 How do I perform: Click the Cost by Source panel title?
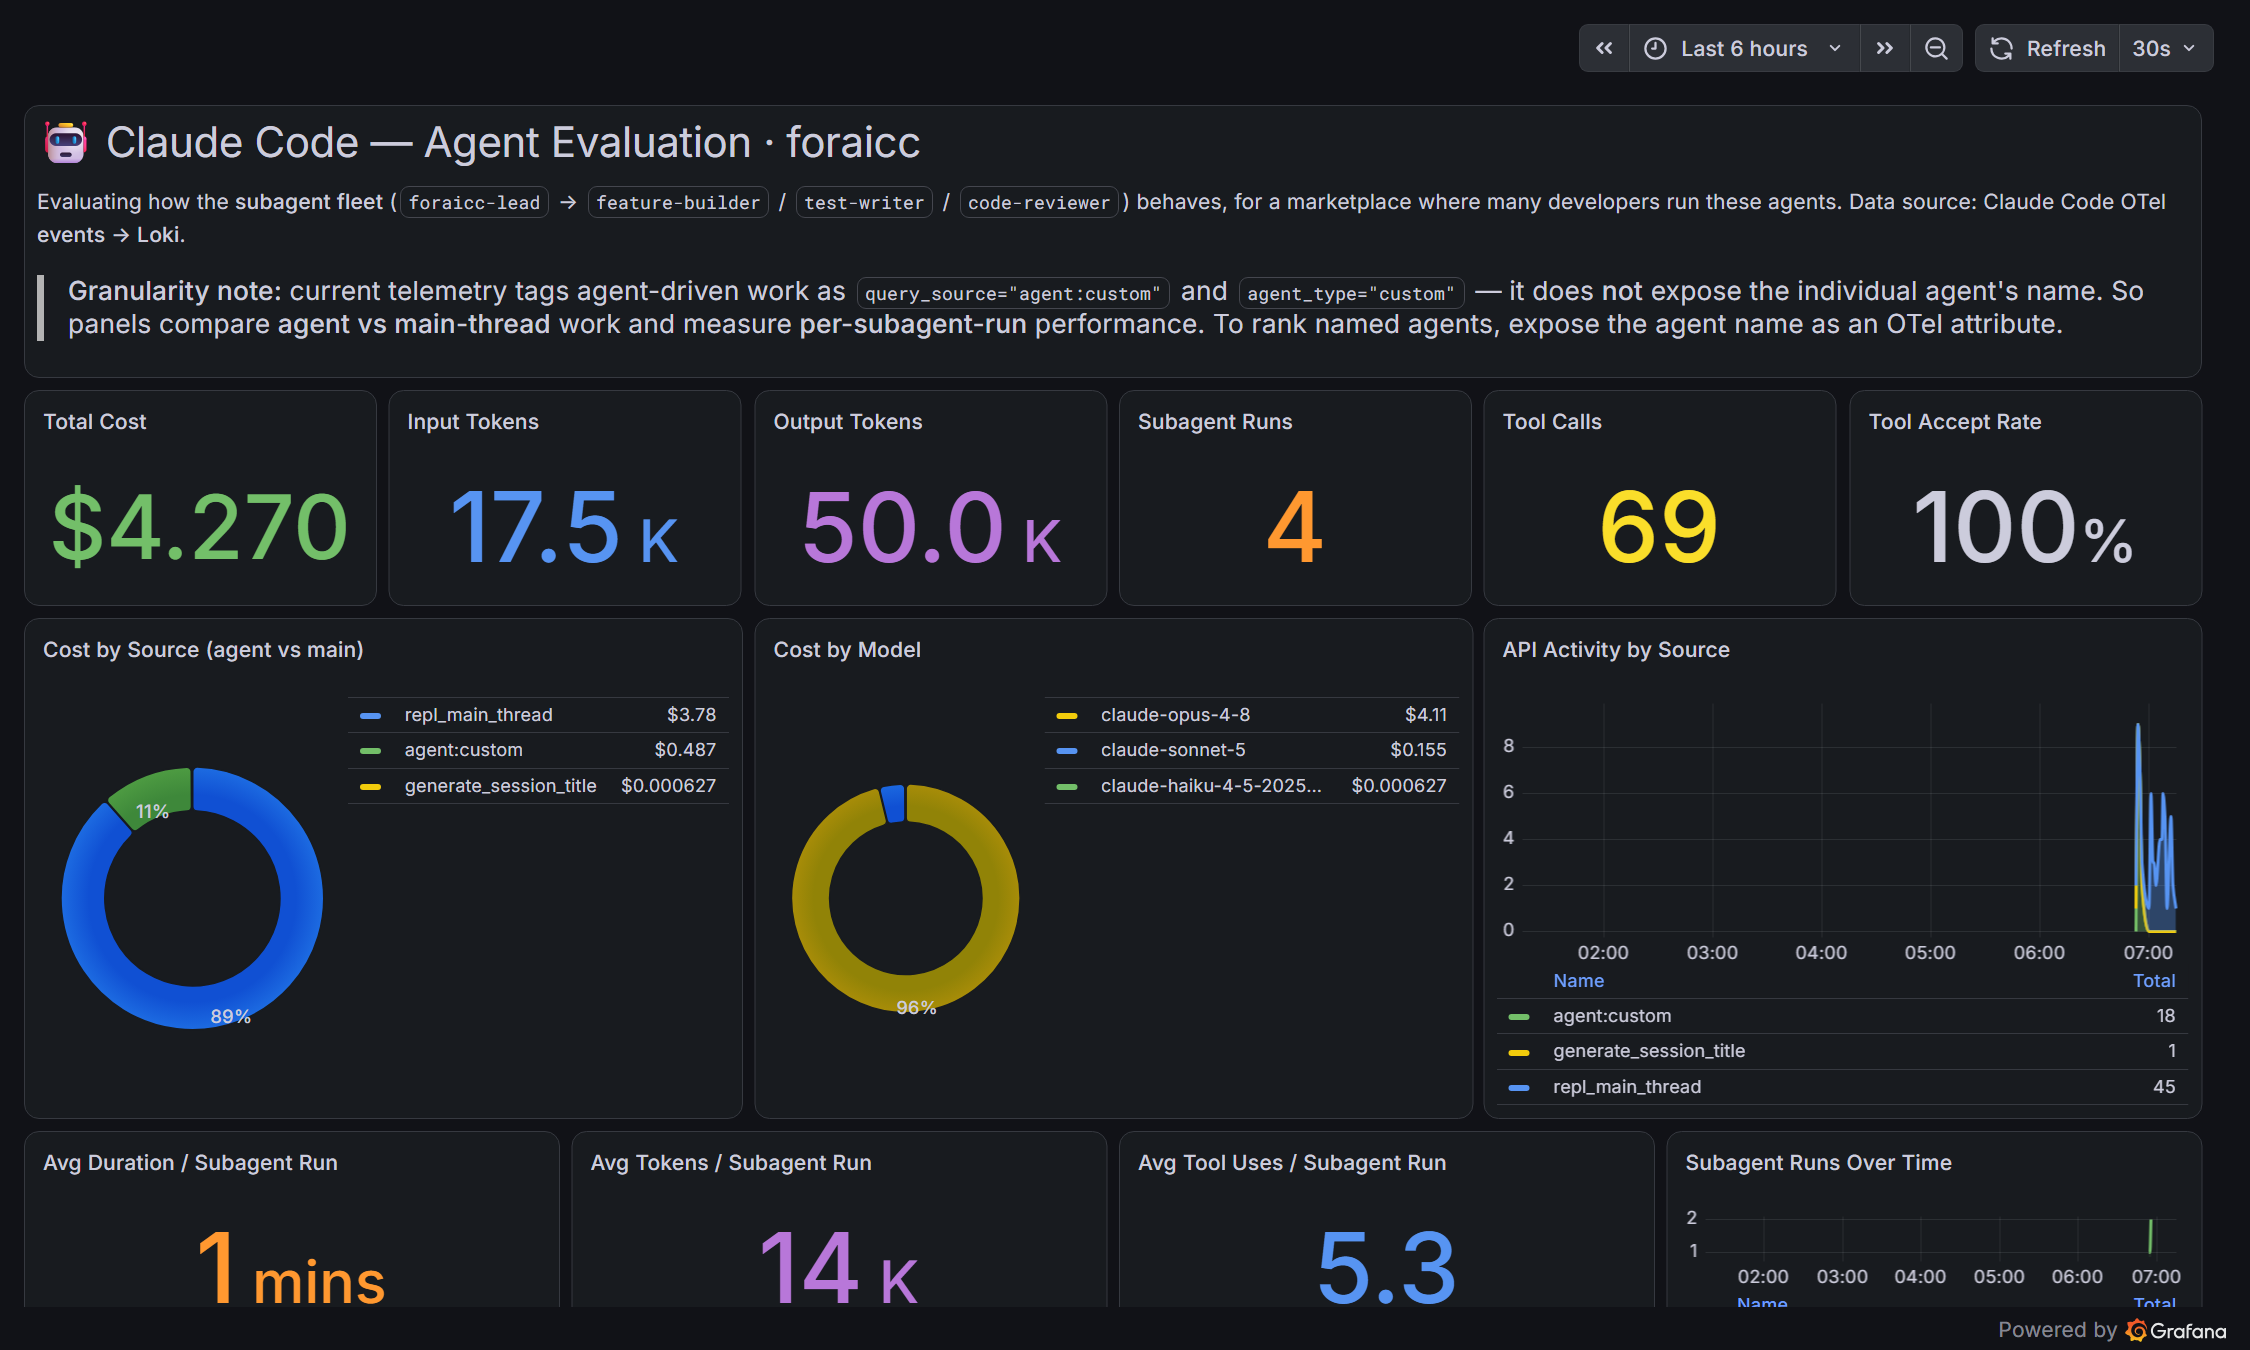pos(203,650)
